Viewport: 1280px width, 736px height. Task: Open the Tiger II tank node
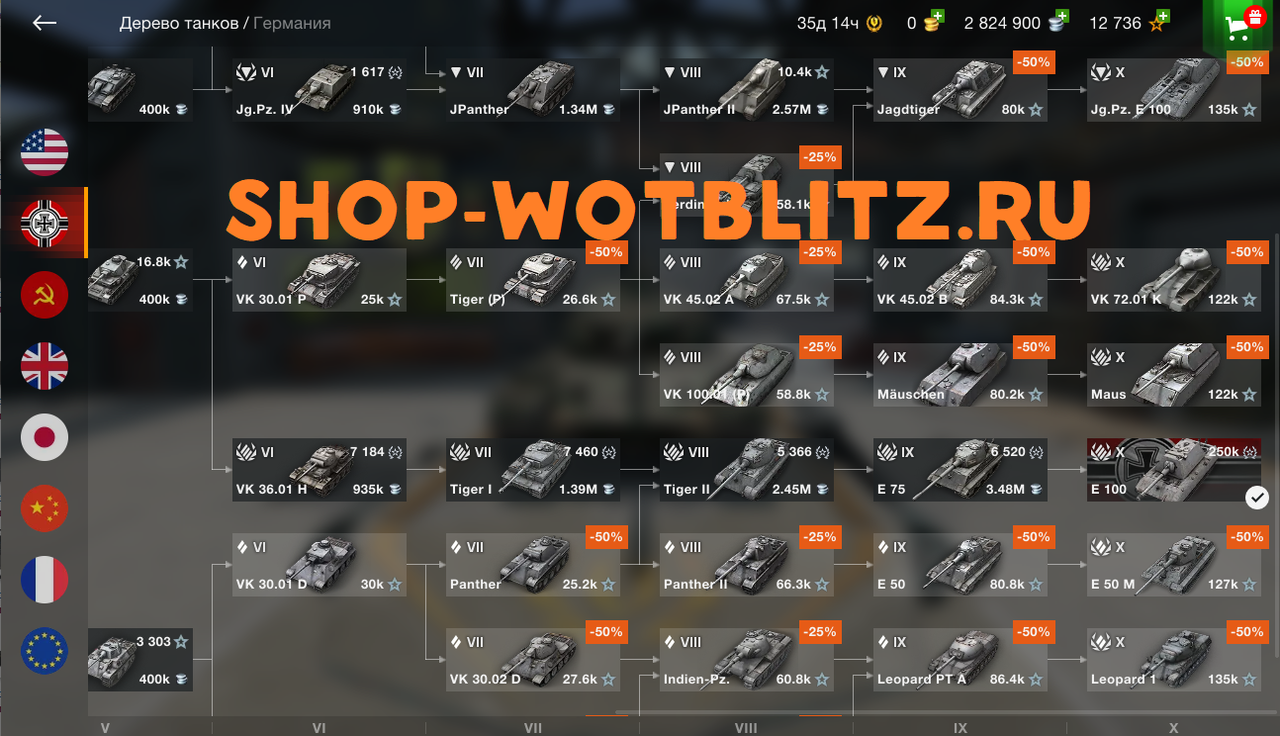pos(747,470)
